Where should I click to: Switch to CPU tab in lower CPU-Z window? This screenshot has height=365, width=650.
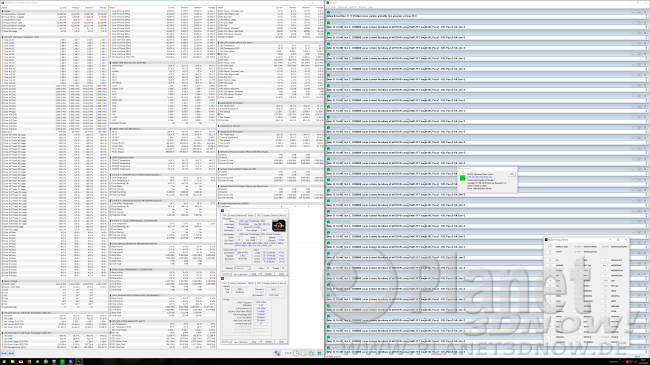225,283
